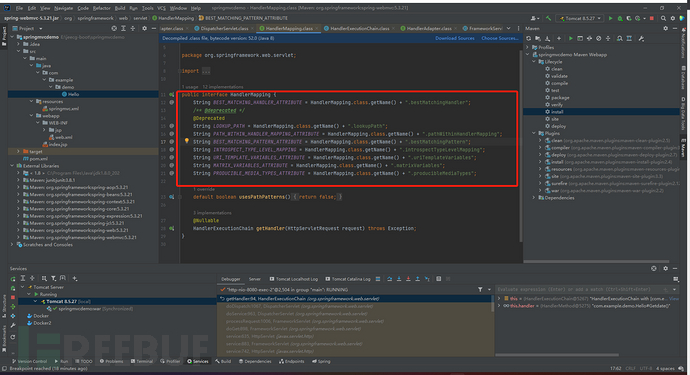
Task: Expand the Profiles node in Maven
Action: [x=528, y=47]
